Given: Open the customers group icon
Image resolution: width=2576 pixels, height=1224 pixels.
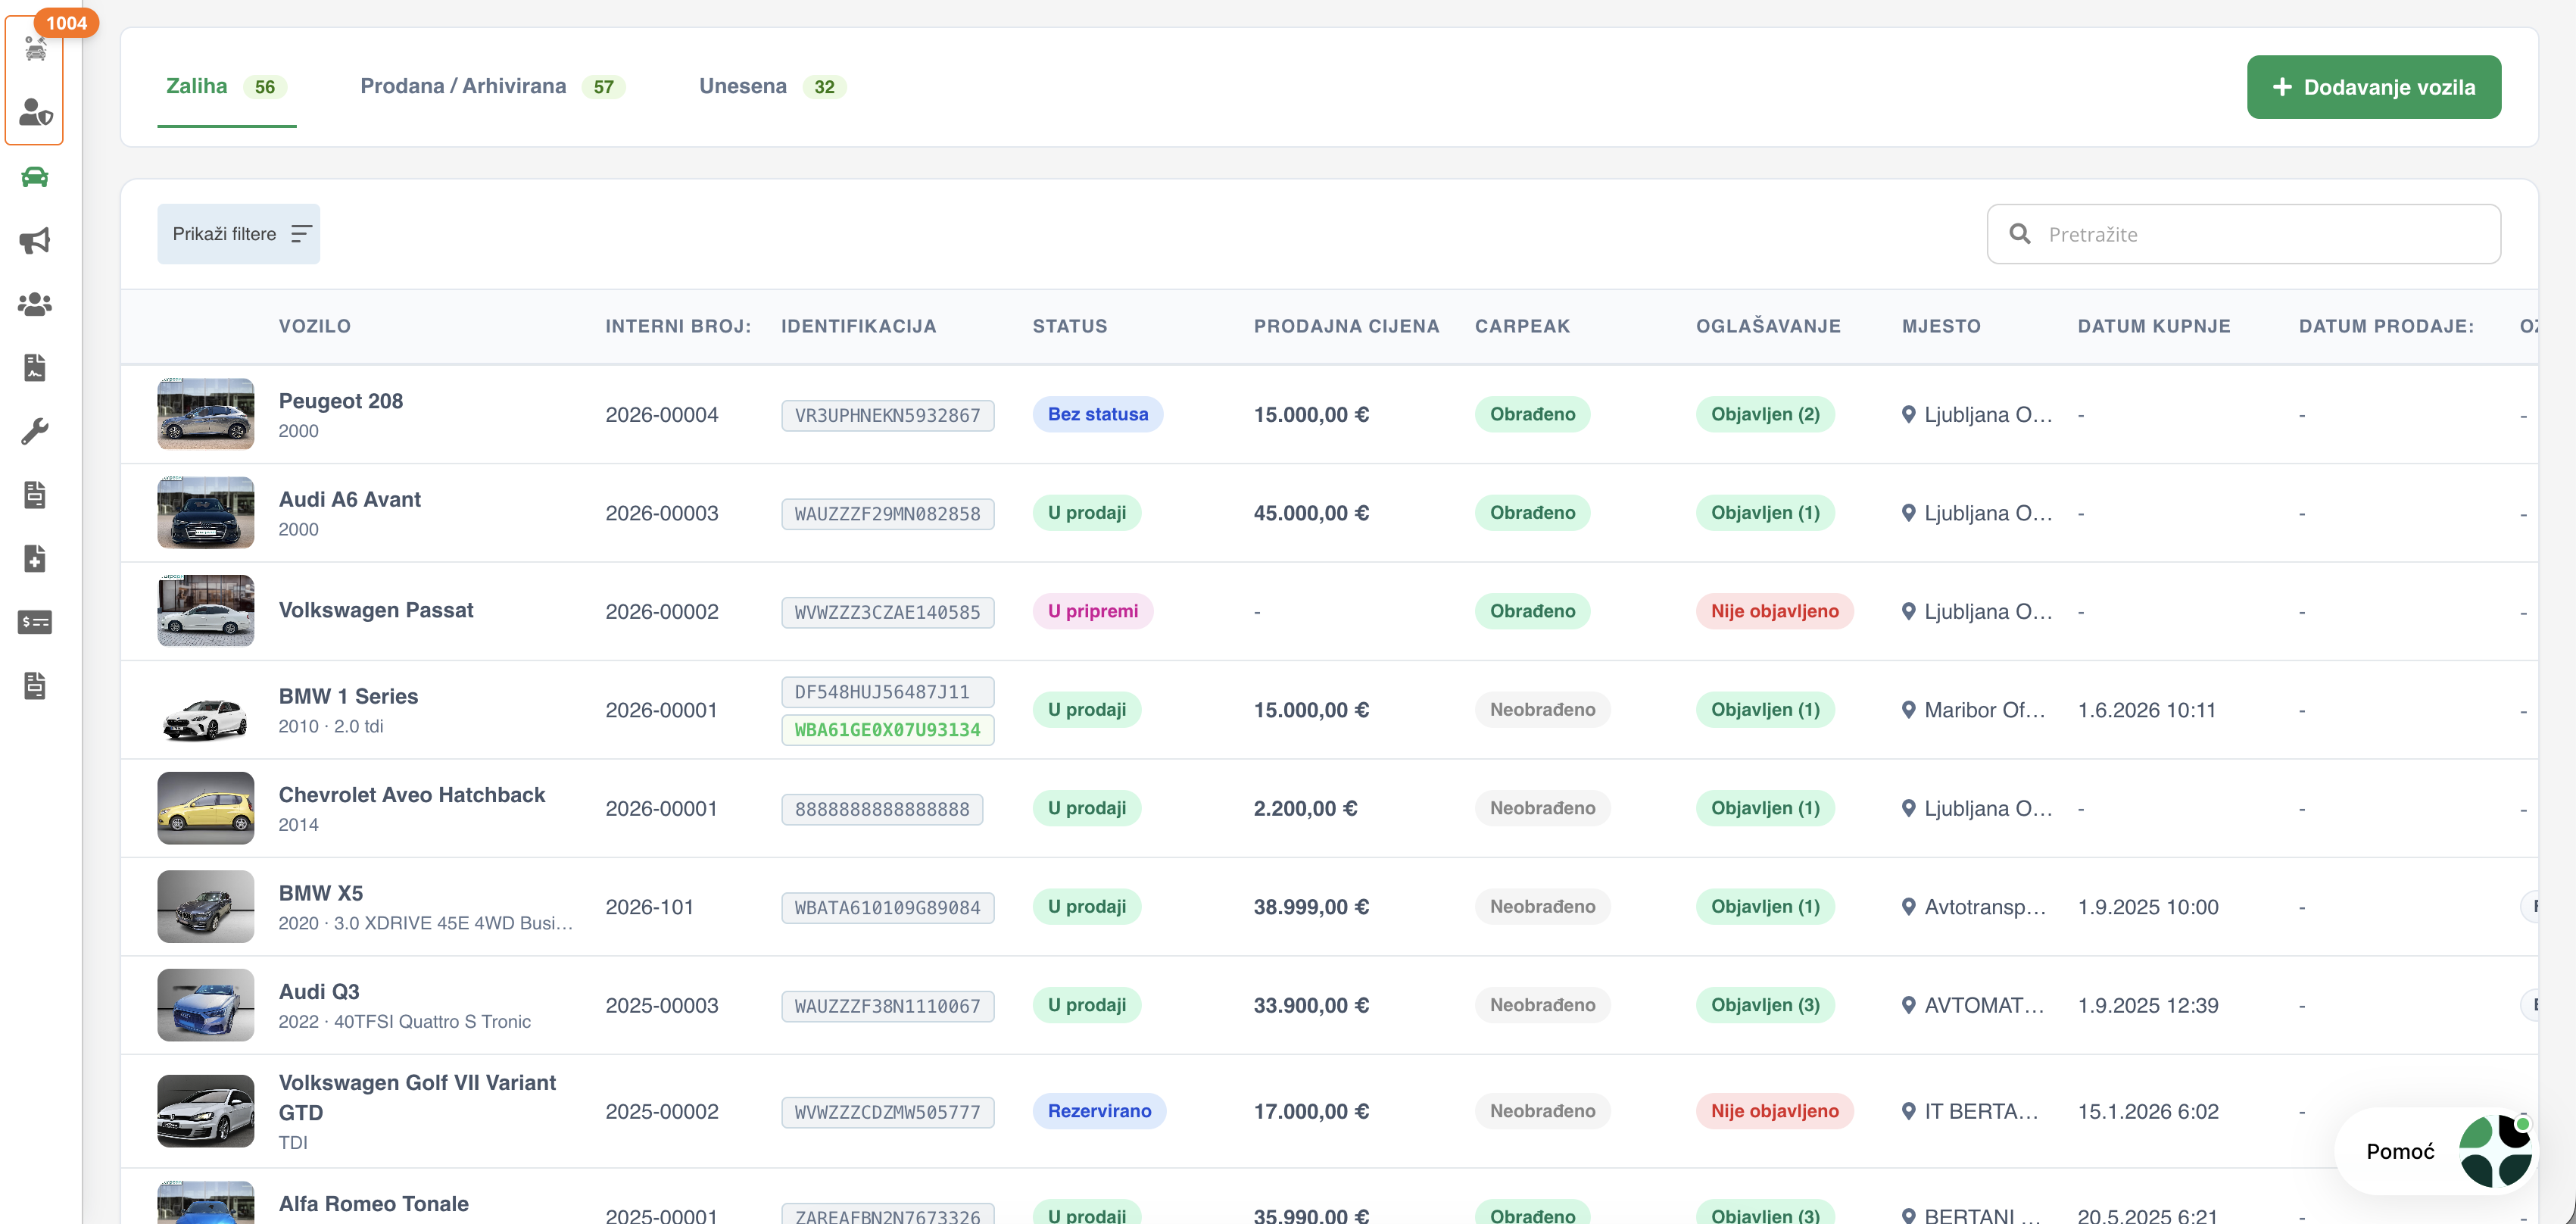Looking at the screenshot, I should tap(35, 304).
